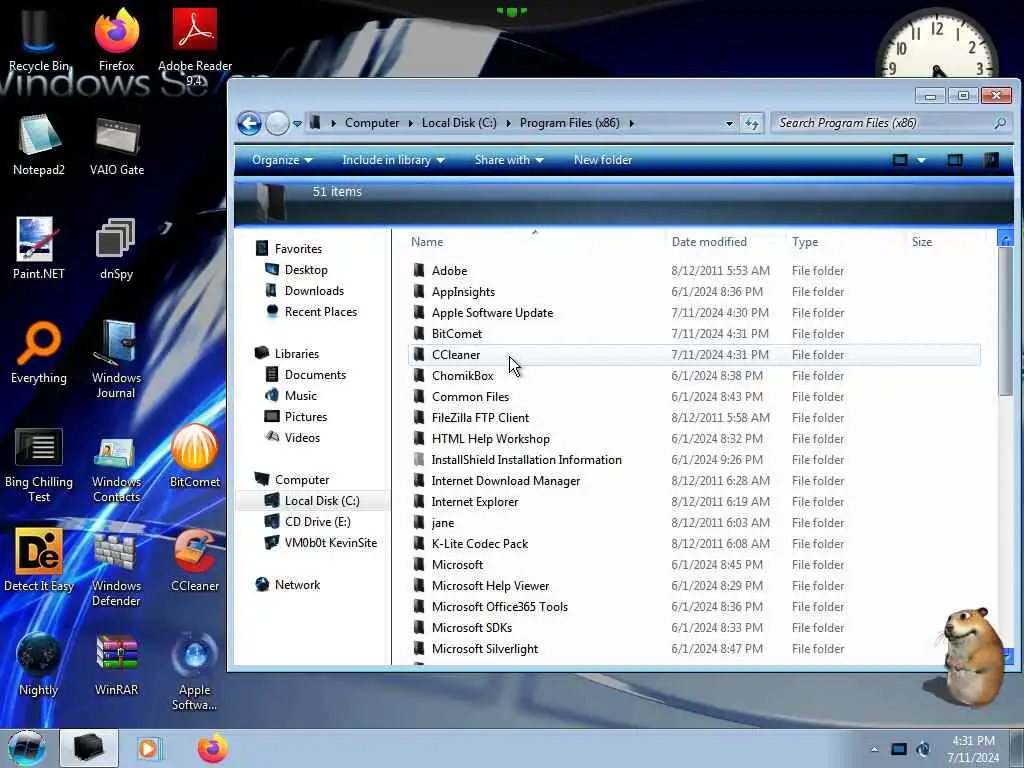Select CD Drive (E:) in navigation pane
This screenshot has width=1024, height=768.
tap(317, 522)
